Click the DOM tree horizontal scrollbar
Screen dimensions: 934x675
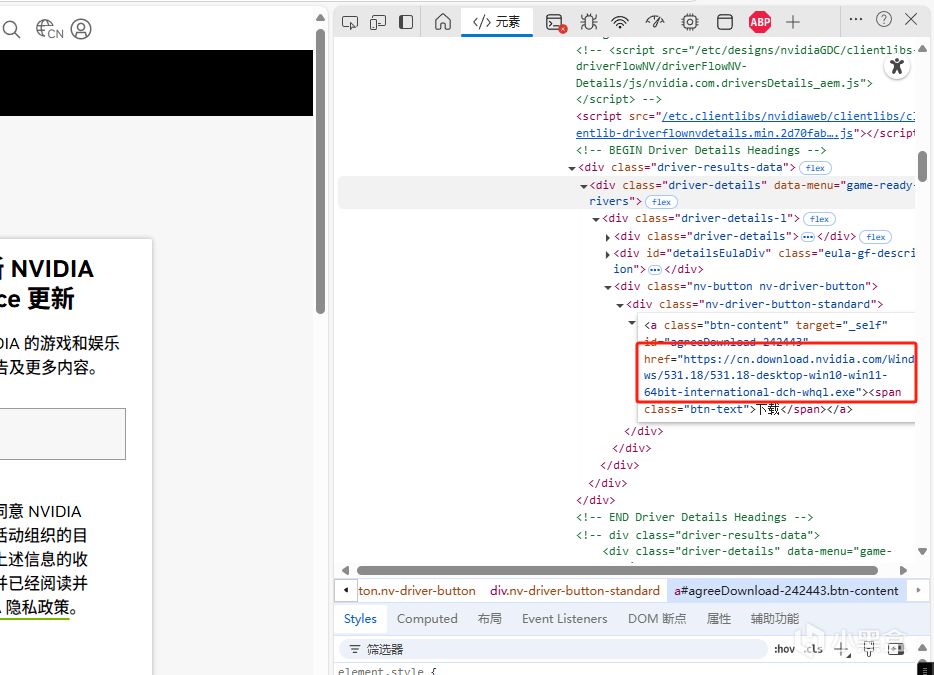coord(617,570)
